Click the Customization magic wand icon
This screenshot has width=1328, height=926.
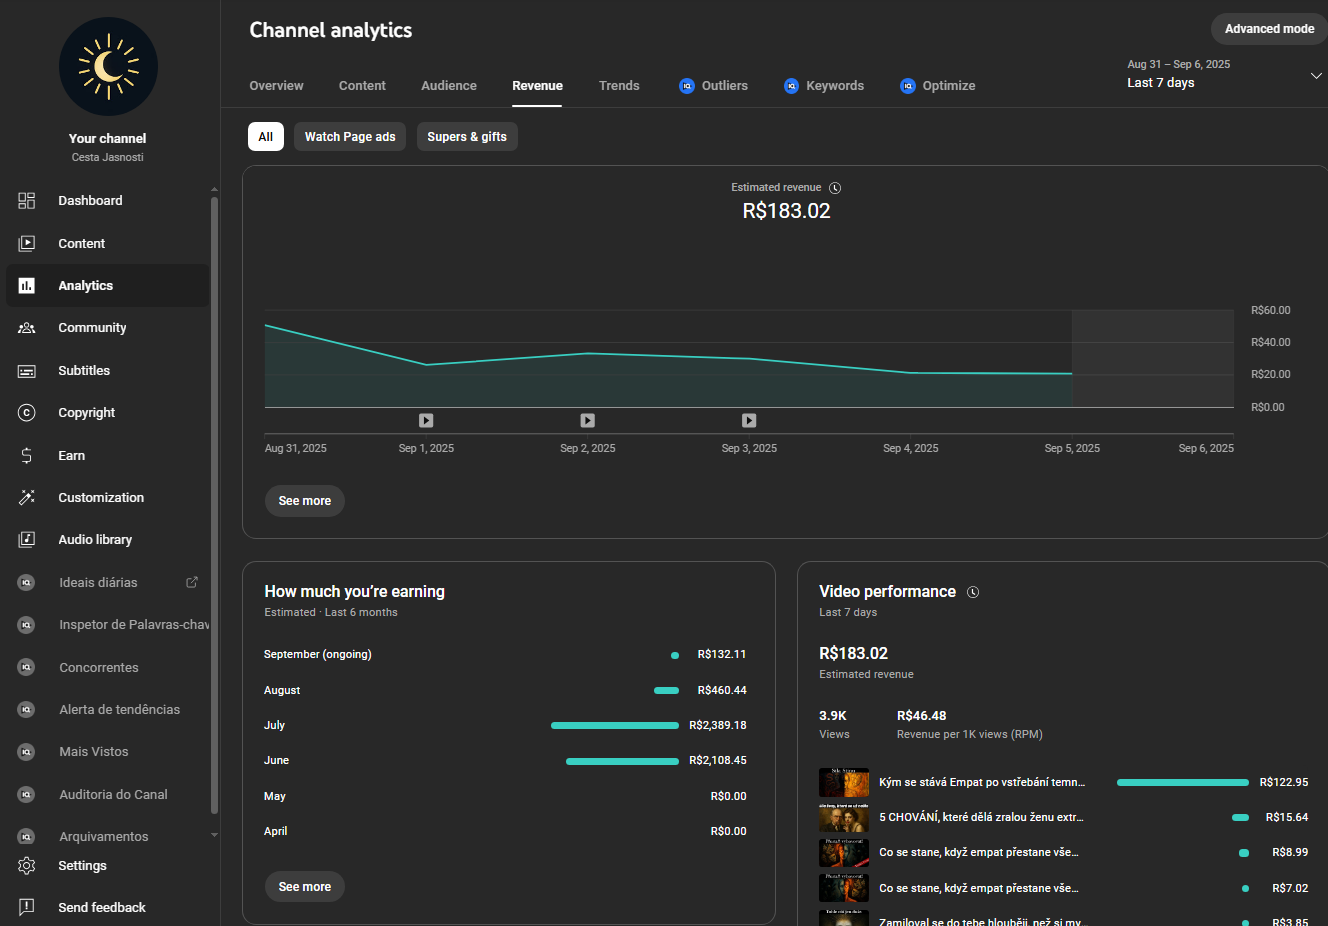27,498
